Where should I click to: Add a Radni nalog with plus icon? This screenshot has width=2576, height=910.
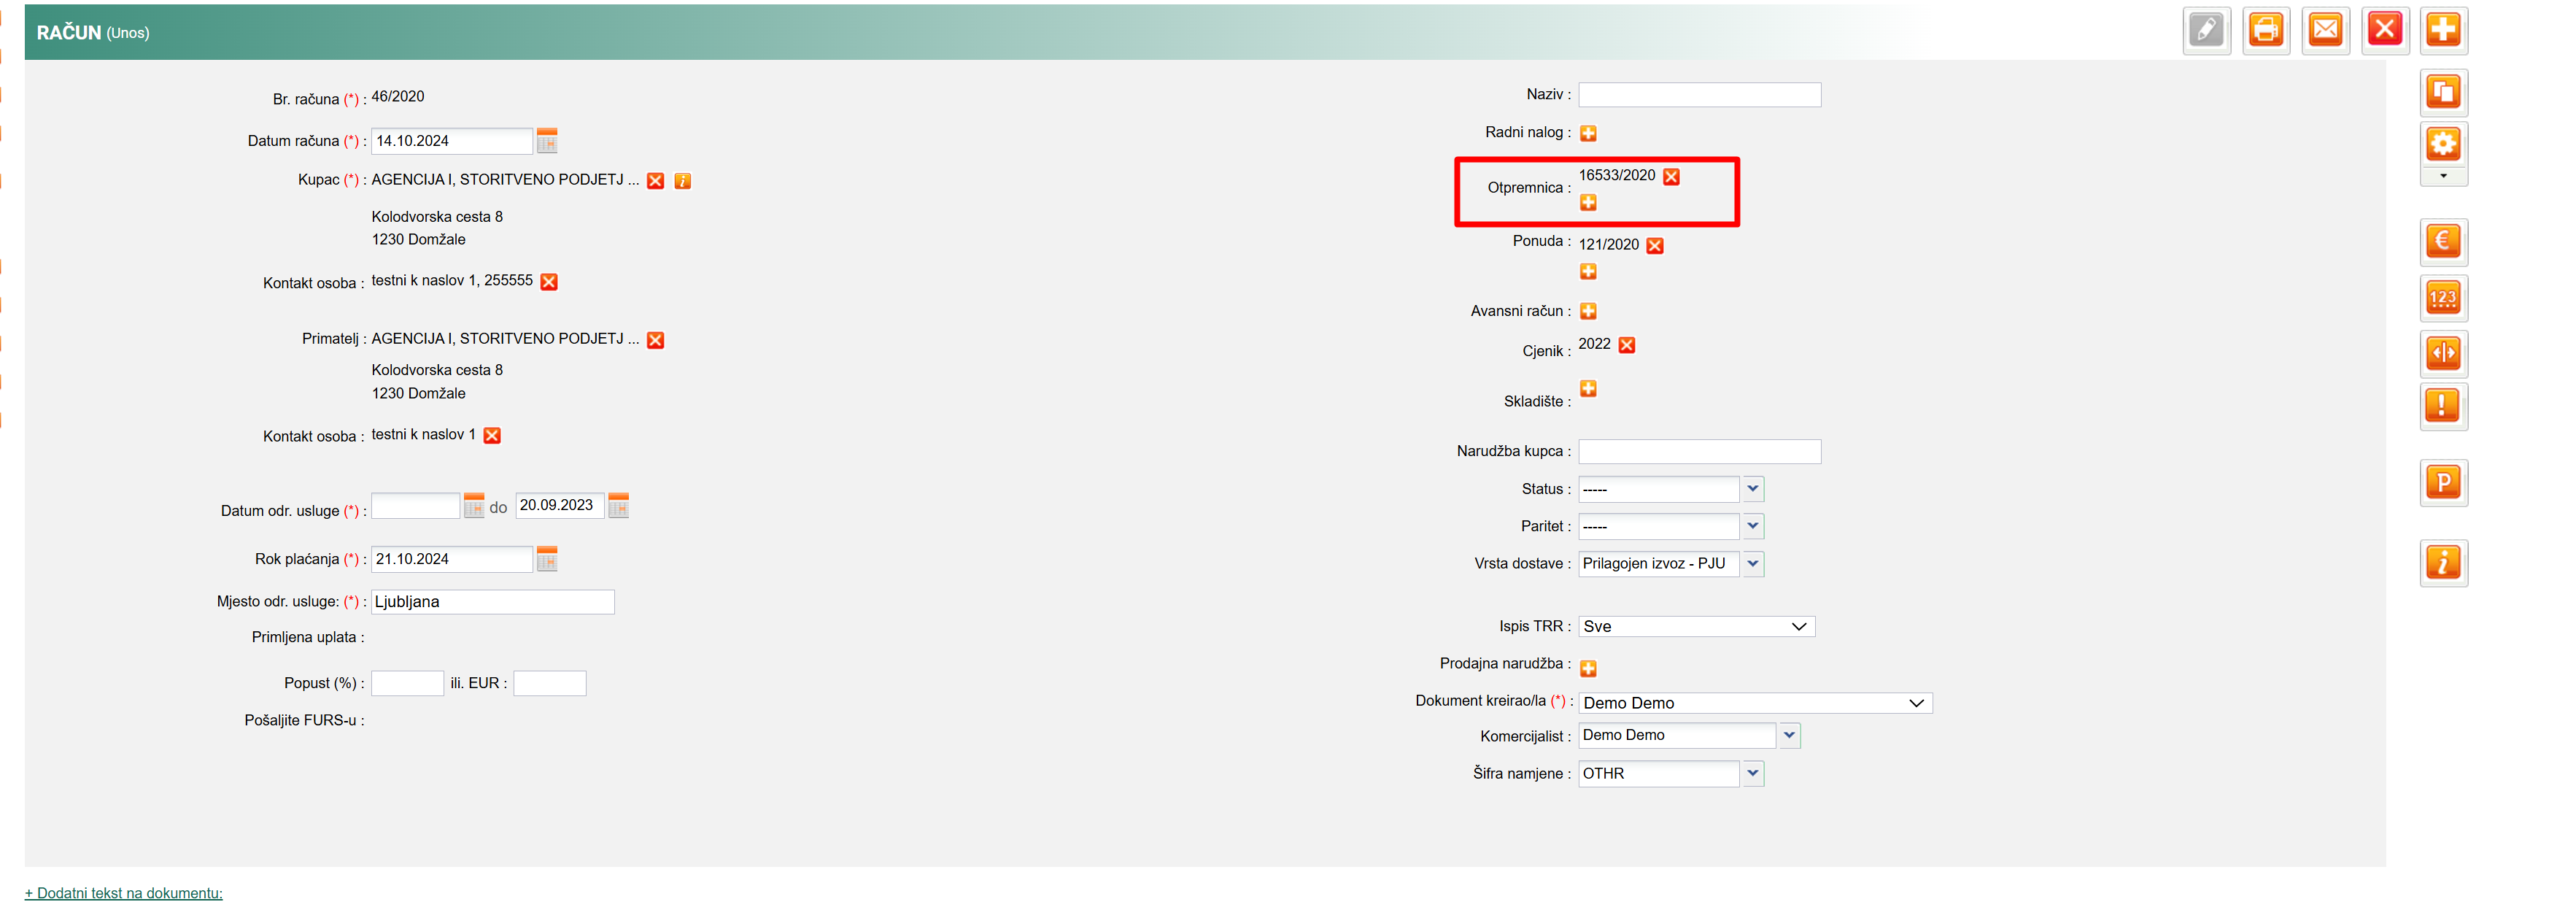(1588, 134)
